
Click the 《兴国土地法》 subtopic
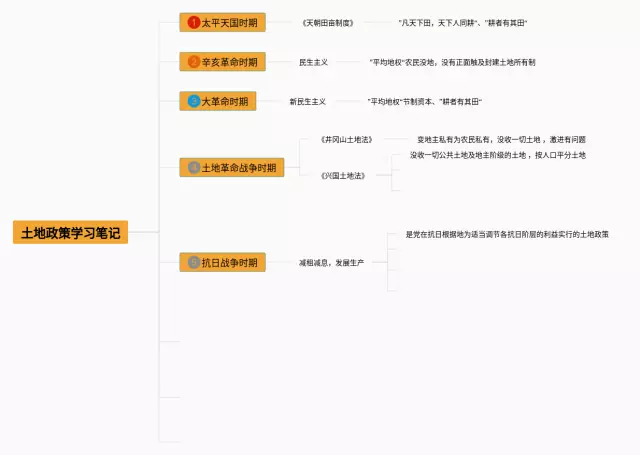(342, 175)
